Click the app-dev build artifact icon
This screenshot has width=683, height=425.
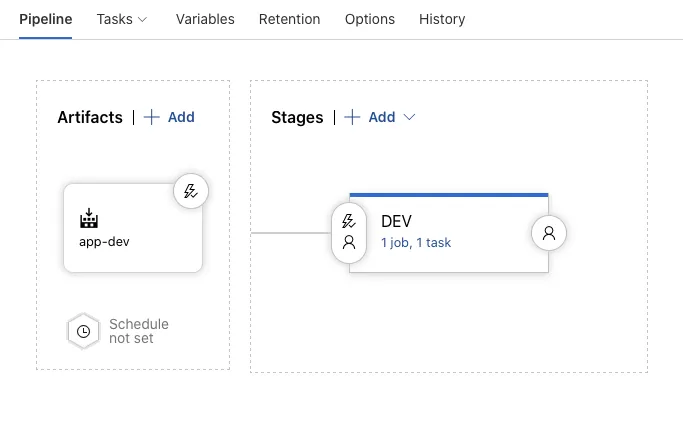[x=89, y=219]
